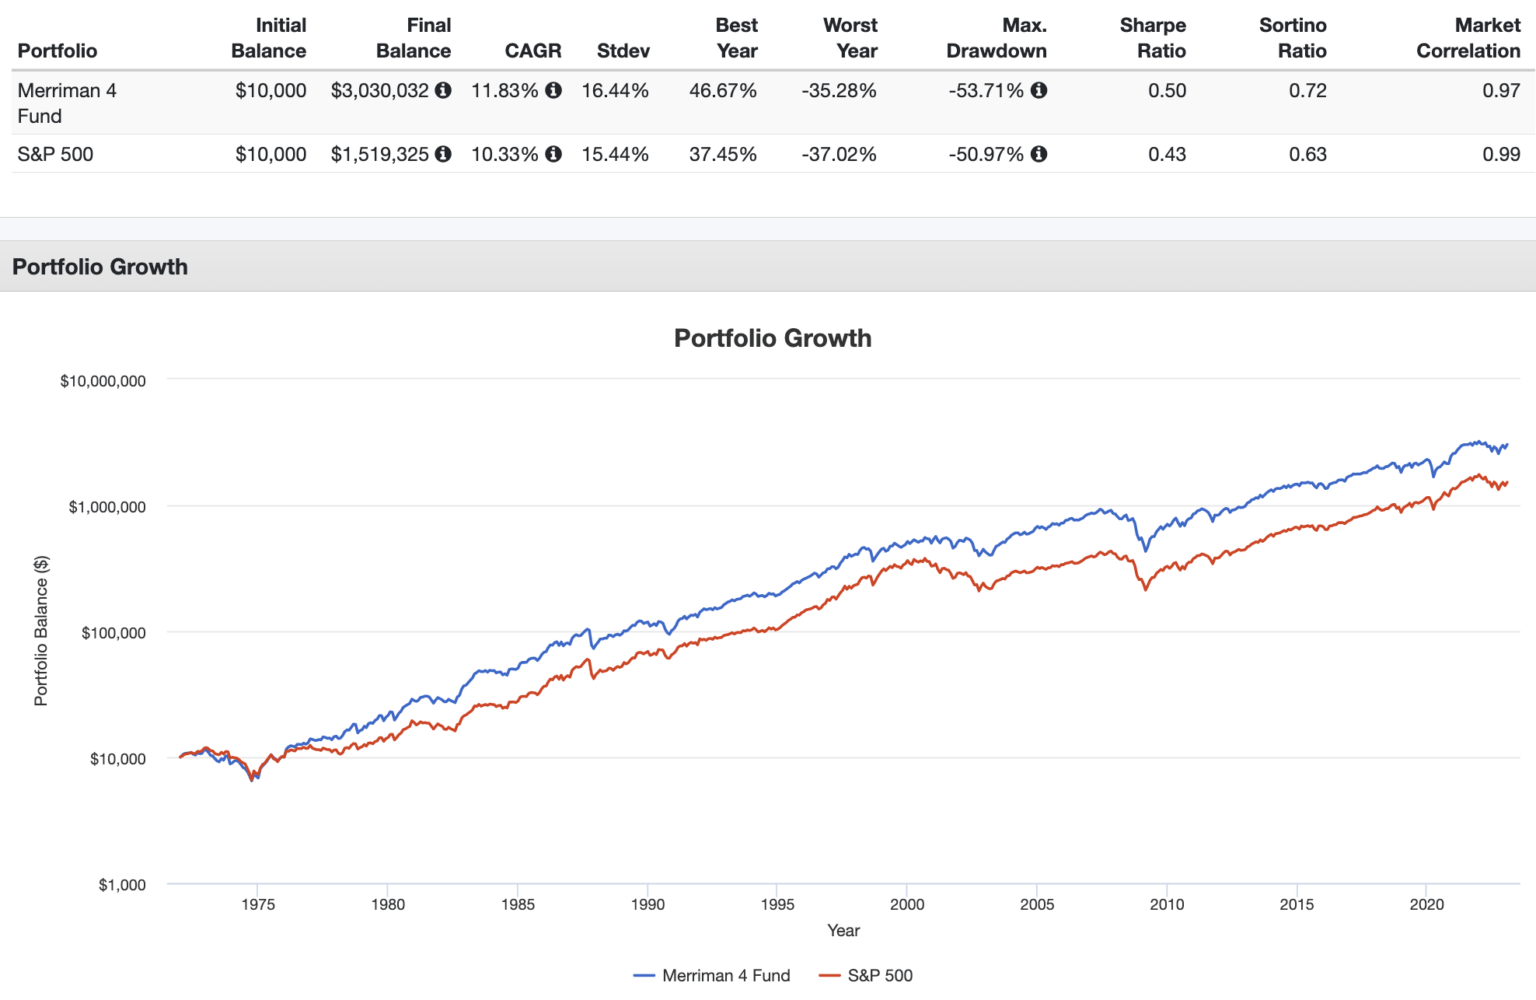Viewport: 1536px width, 1000px height.
Task: Click the info icon next to -50.97% drawdown
Action: (1038, 154)
